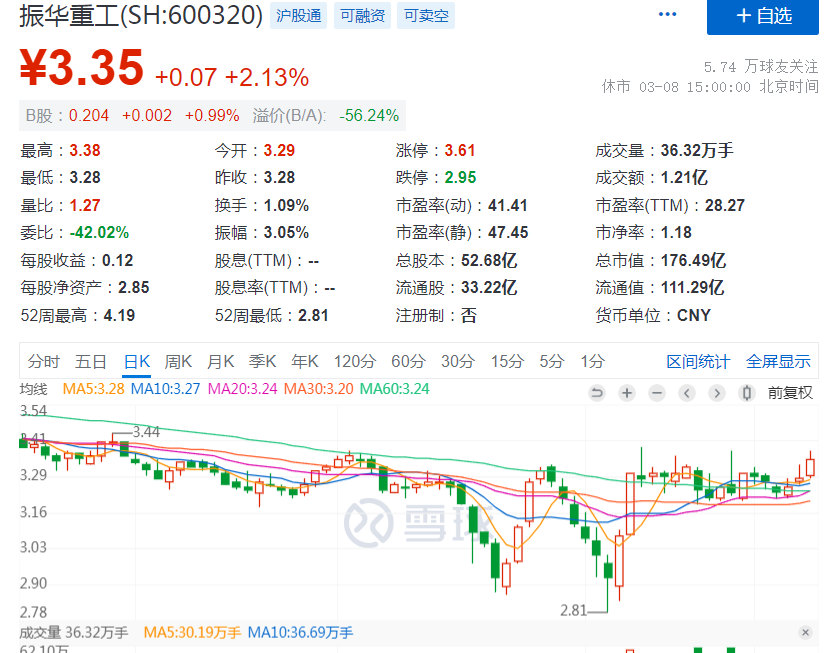The height and width of the screenshot is (653, 824).
Task: Click the 2.81 low marker on chart
Action: (573, 610)
